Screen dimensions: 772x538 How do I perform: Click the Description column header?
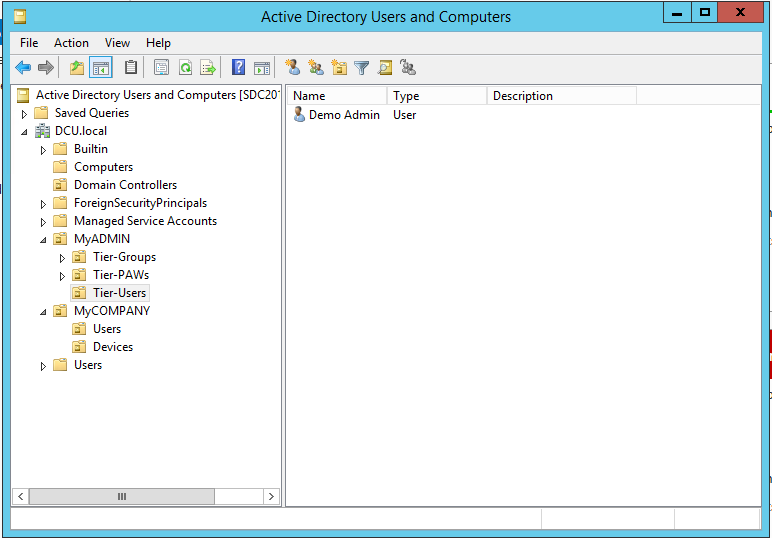[x=560, y=96]
